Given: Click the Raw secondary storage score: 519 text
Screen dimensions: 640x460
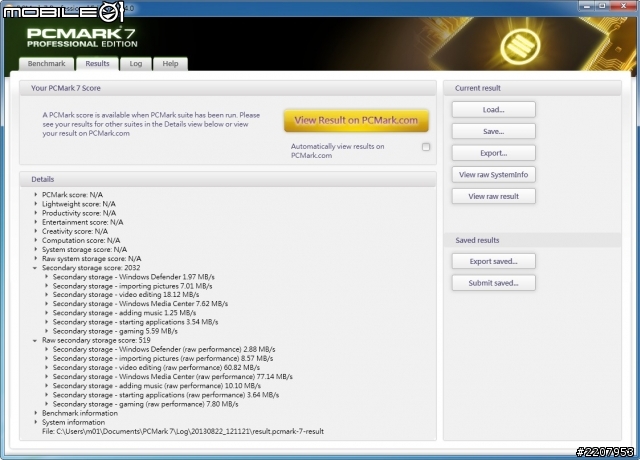Looking at the screenshot, I should 96,340.
